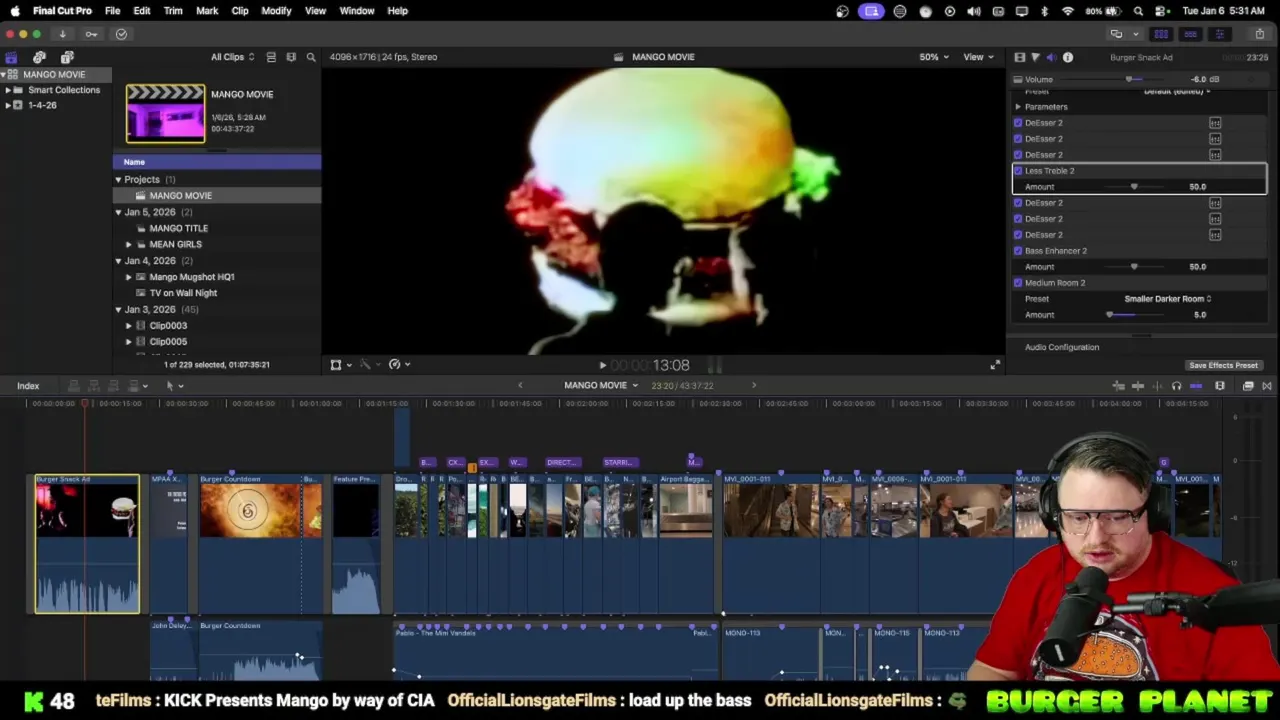The height and width of the screenshot is (720, 1280).
Task: Open the Window menu
Action: tap(357, 11)
